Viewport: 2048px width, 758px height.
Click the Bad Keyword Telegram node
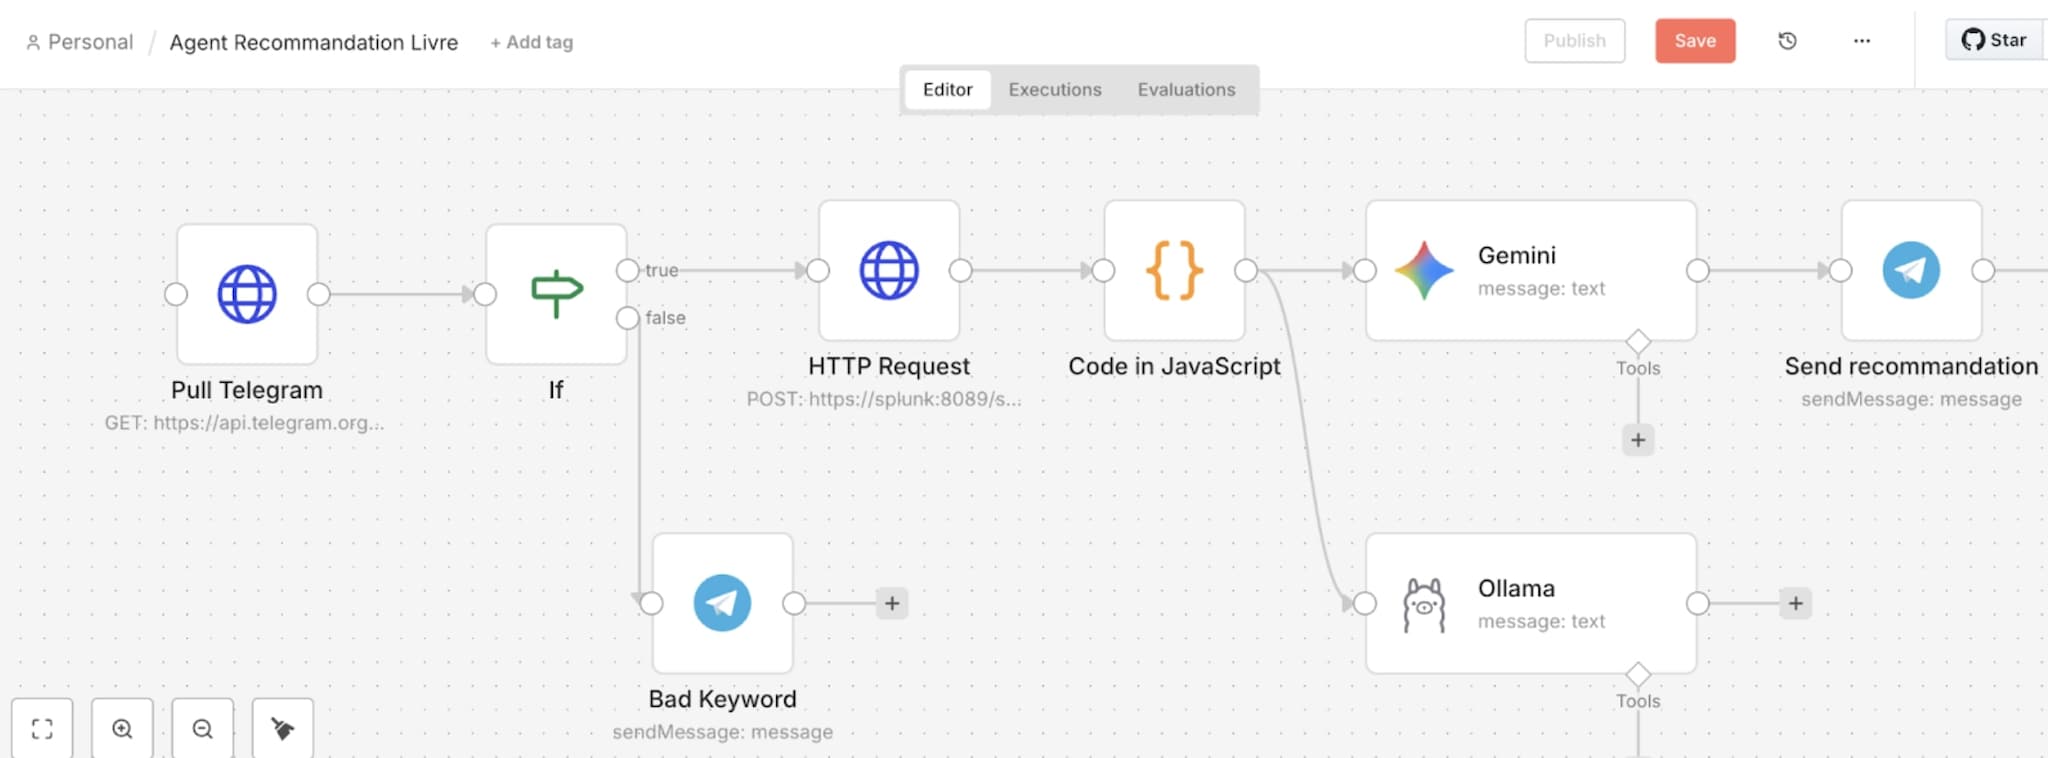pyautogui.click(x=722, y=603)
